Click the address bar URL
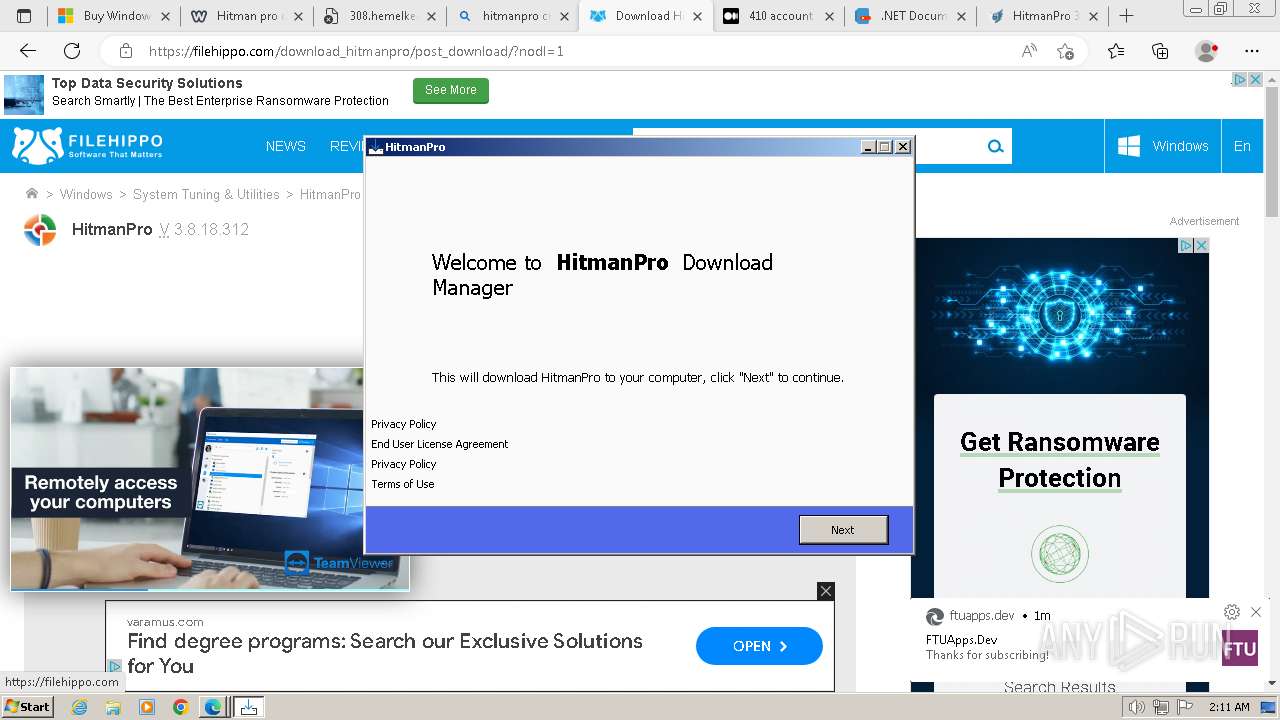This screenshot has height=720, width=1280. click(356, 51)
